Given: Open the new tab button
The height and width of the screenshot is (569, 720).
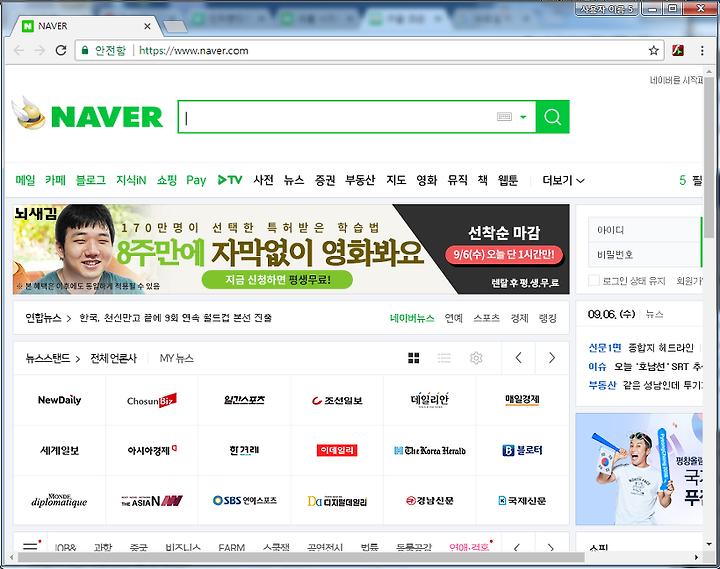Looking at the screenshot, I should coord(175,27).
